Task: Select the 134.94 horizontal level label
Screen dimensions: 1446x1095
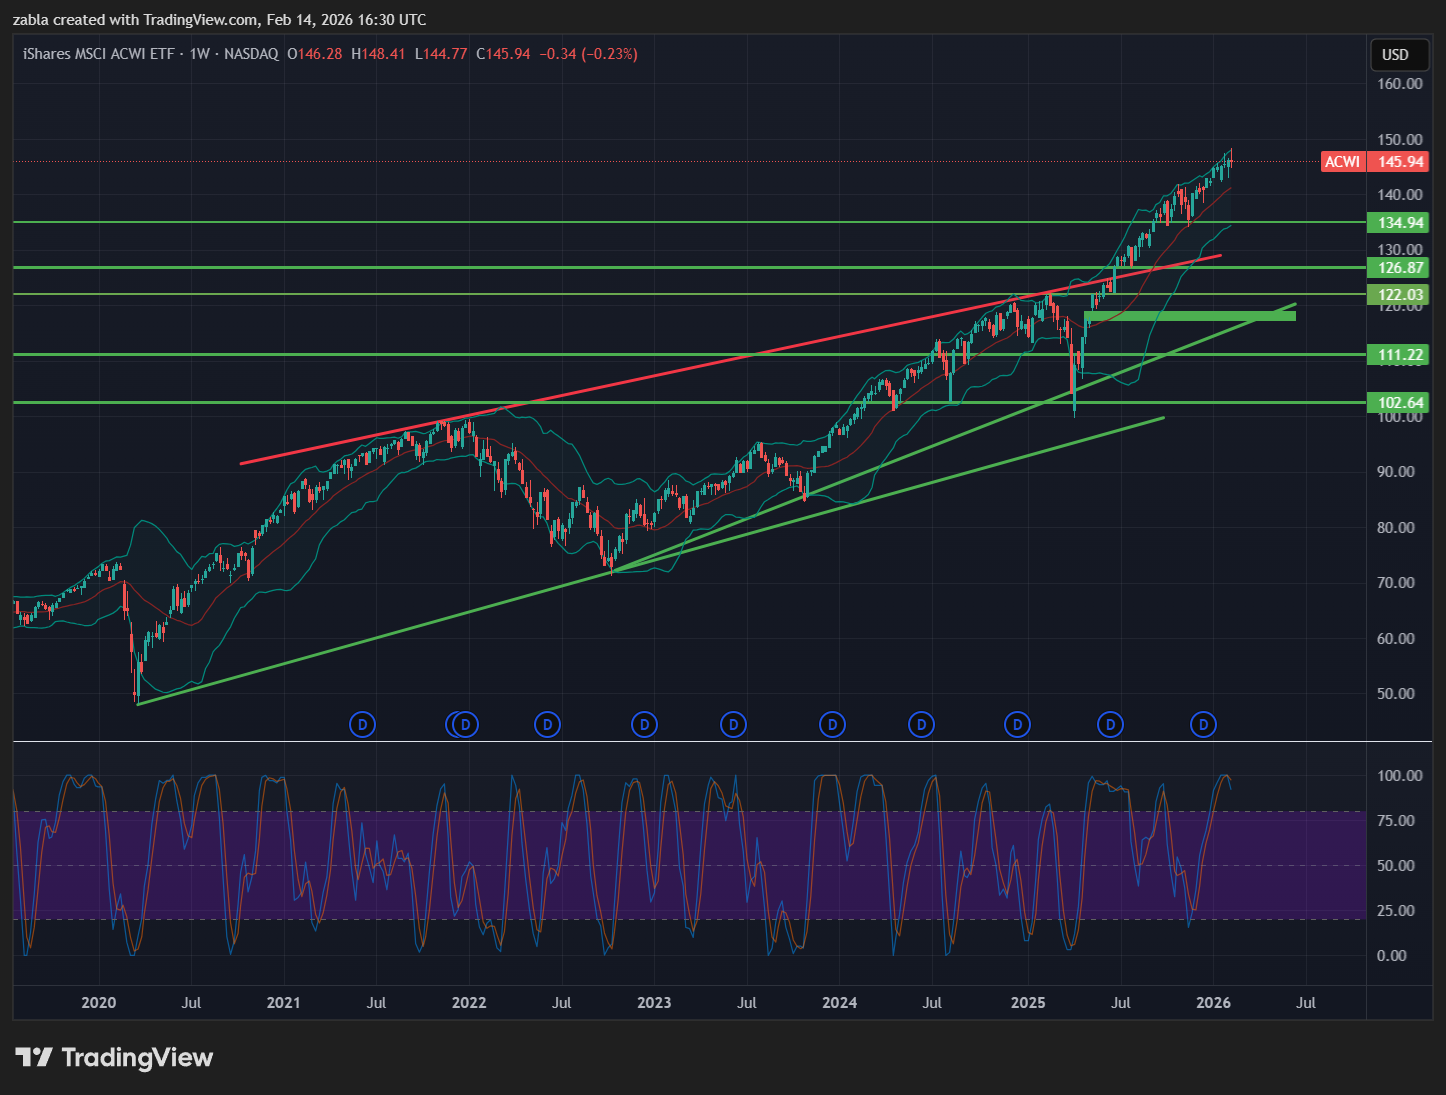Action: (x=1399, y=223)
